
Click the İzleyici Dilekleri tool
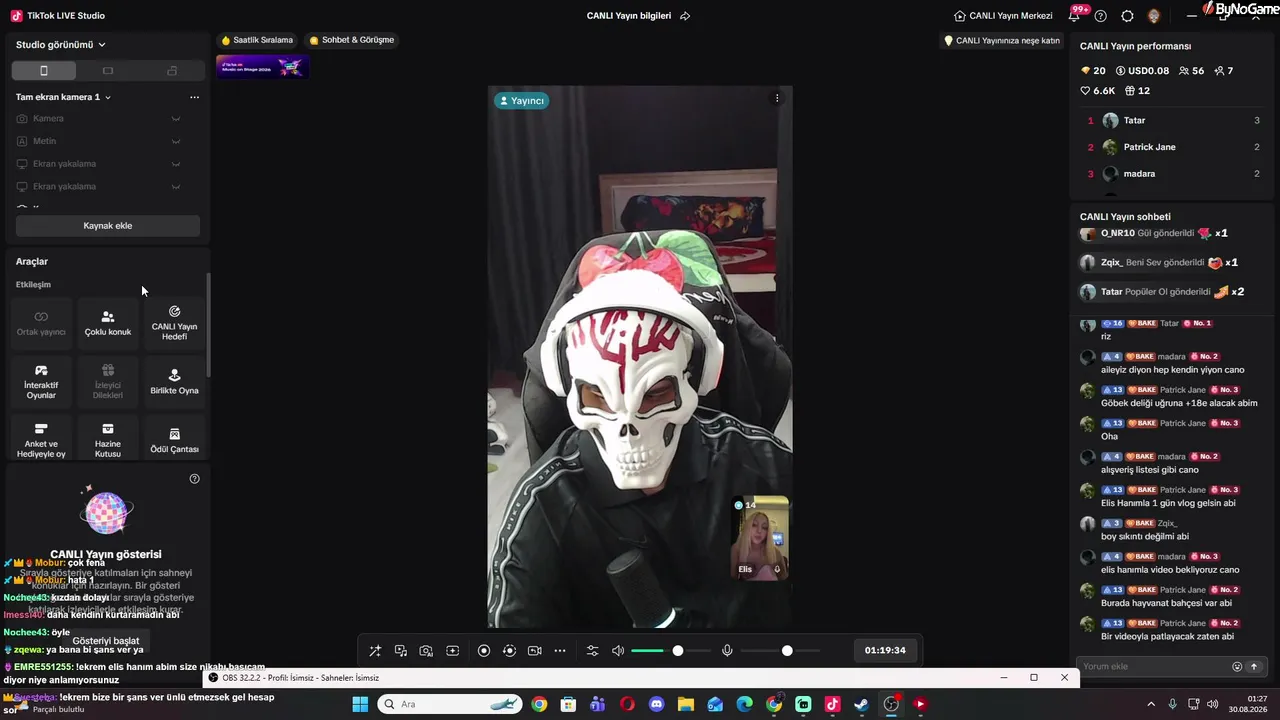pyautogui.click(x=108, y=381)
